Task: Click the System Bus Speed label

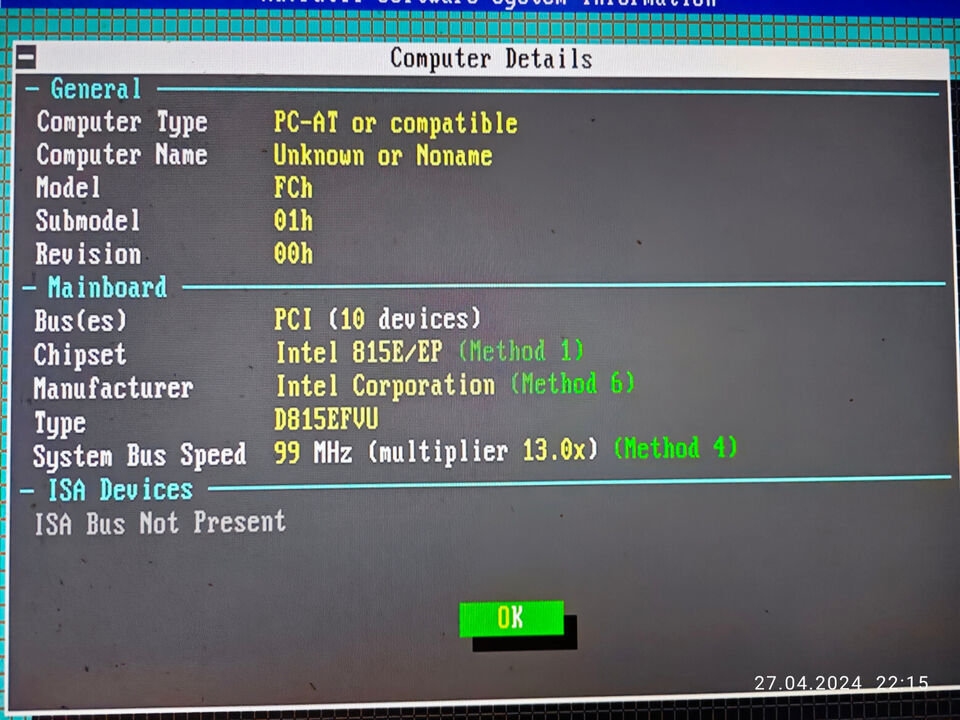Action: point(140,456)
